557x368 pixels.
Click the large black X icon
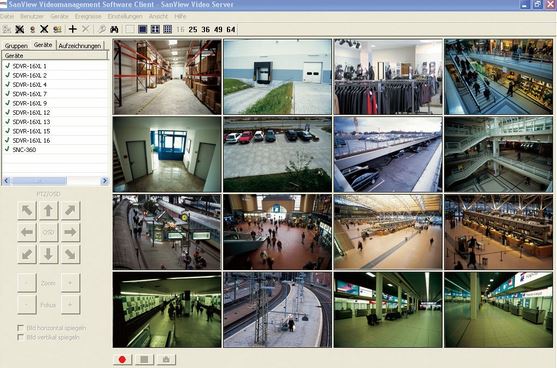(x=44, y=29)
